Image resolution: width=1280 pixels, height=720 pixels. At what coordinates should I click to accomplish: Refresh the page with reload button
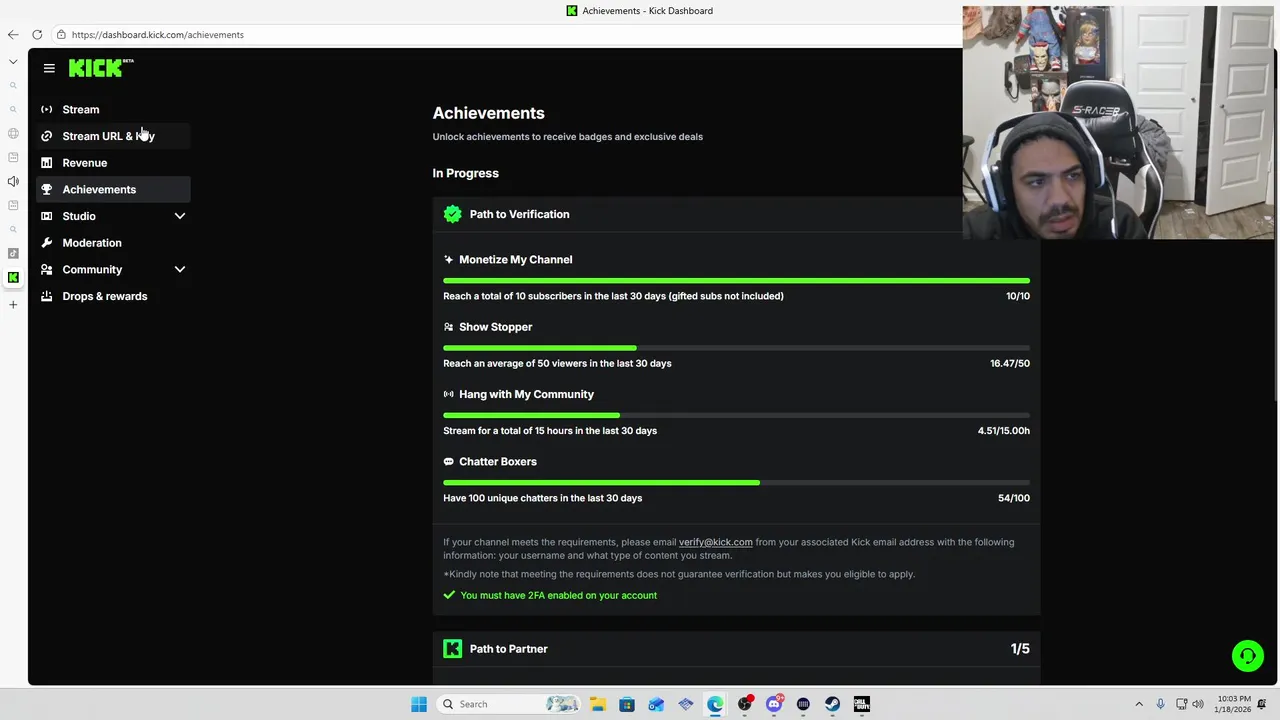[x=37, y=35]
